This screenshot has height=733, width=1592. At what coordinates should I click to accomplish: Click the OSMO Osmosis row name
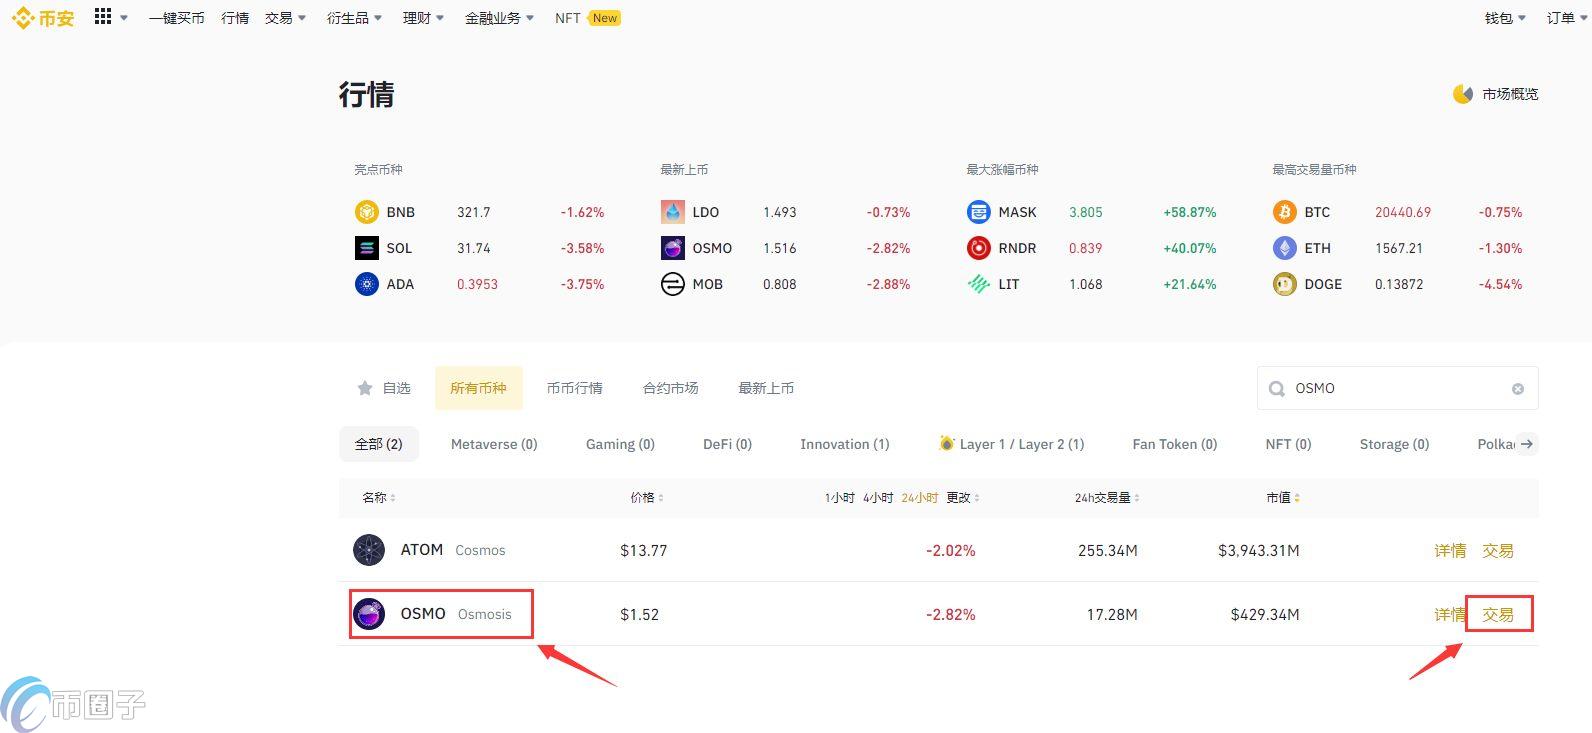[455, 614]
